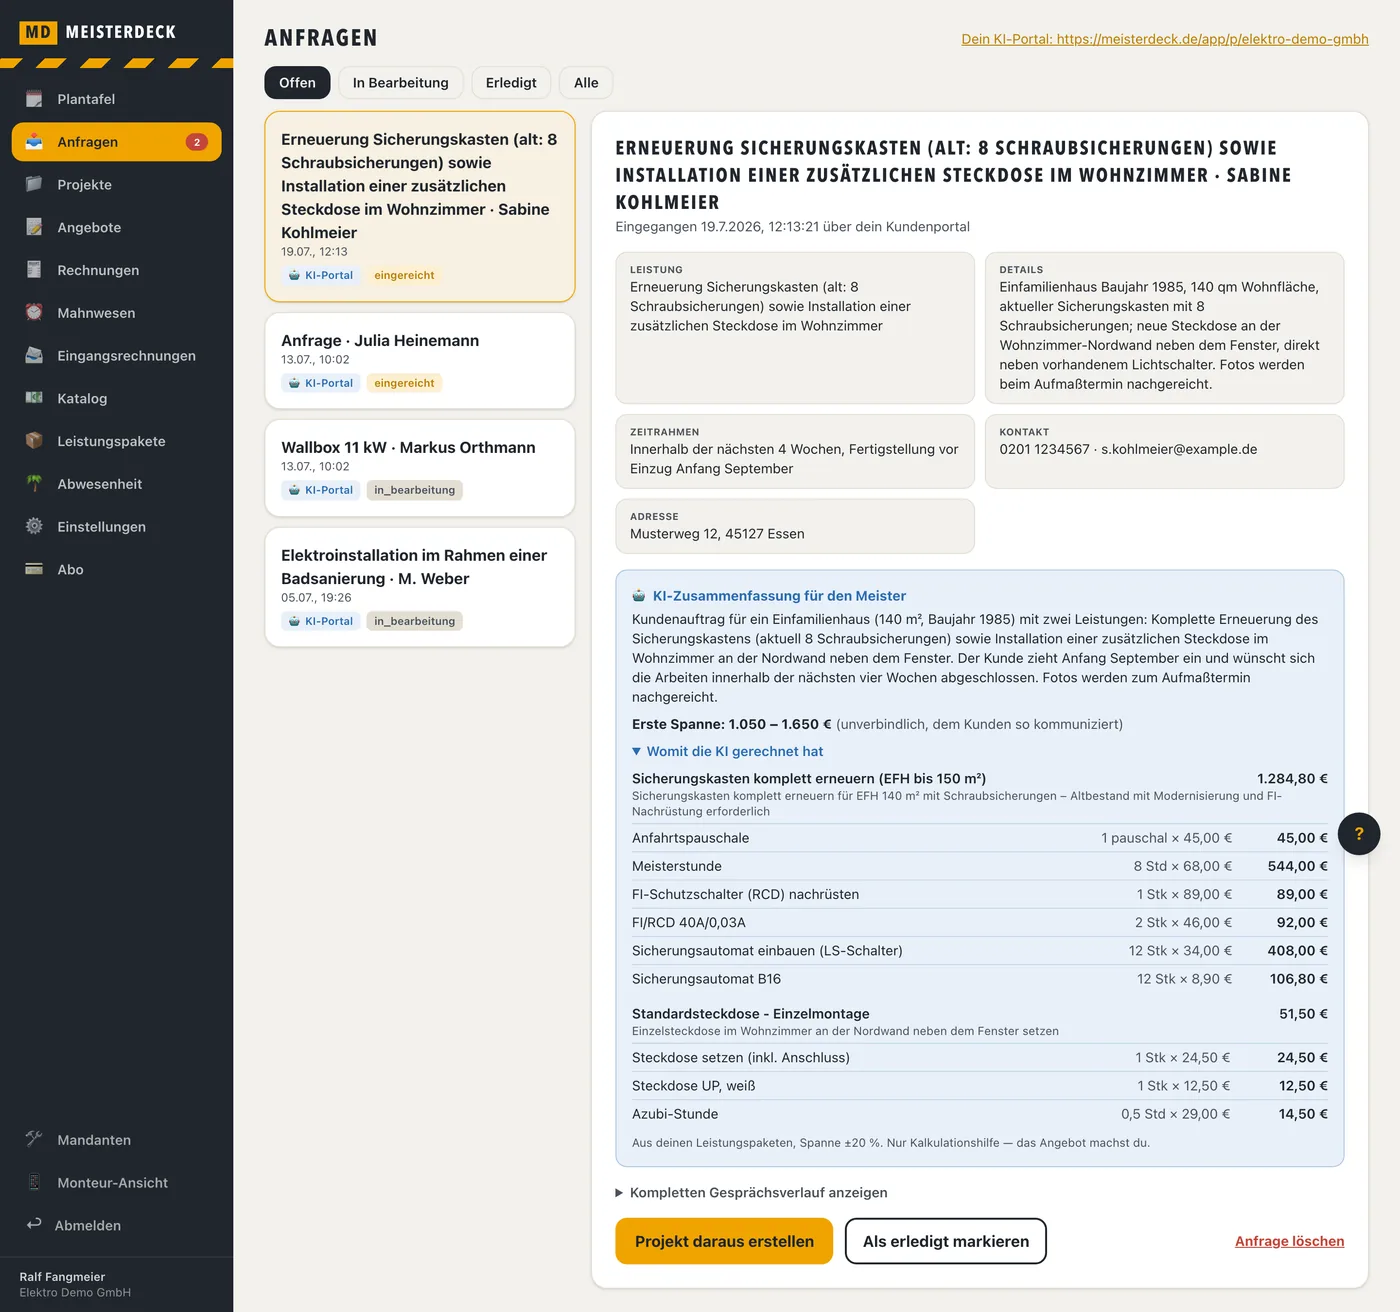The height and width of the screenshot is (1312, 1400).
Task: Open Plantafel in the sidebar
Action: (x=116, y=99)
